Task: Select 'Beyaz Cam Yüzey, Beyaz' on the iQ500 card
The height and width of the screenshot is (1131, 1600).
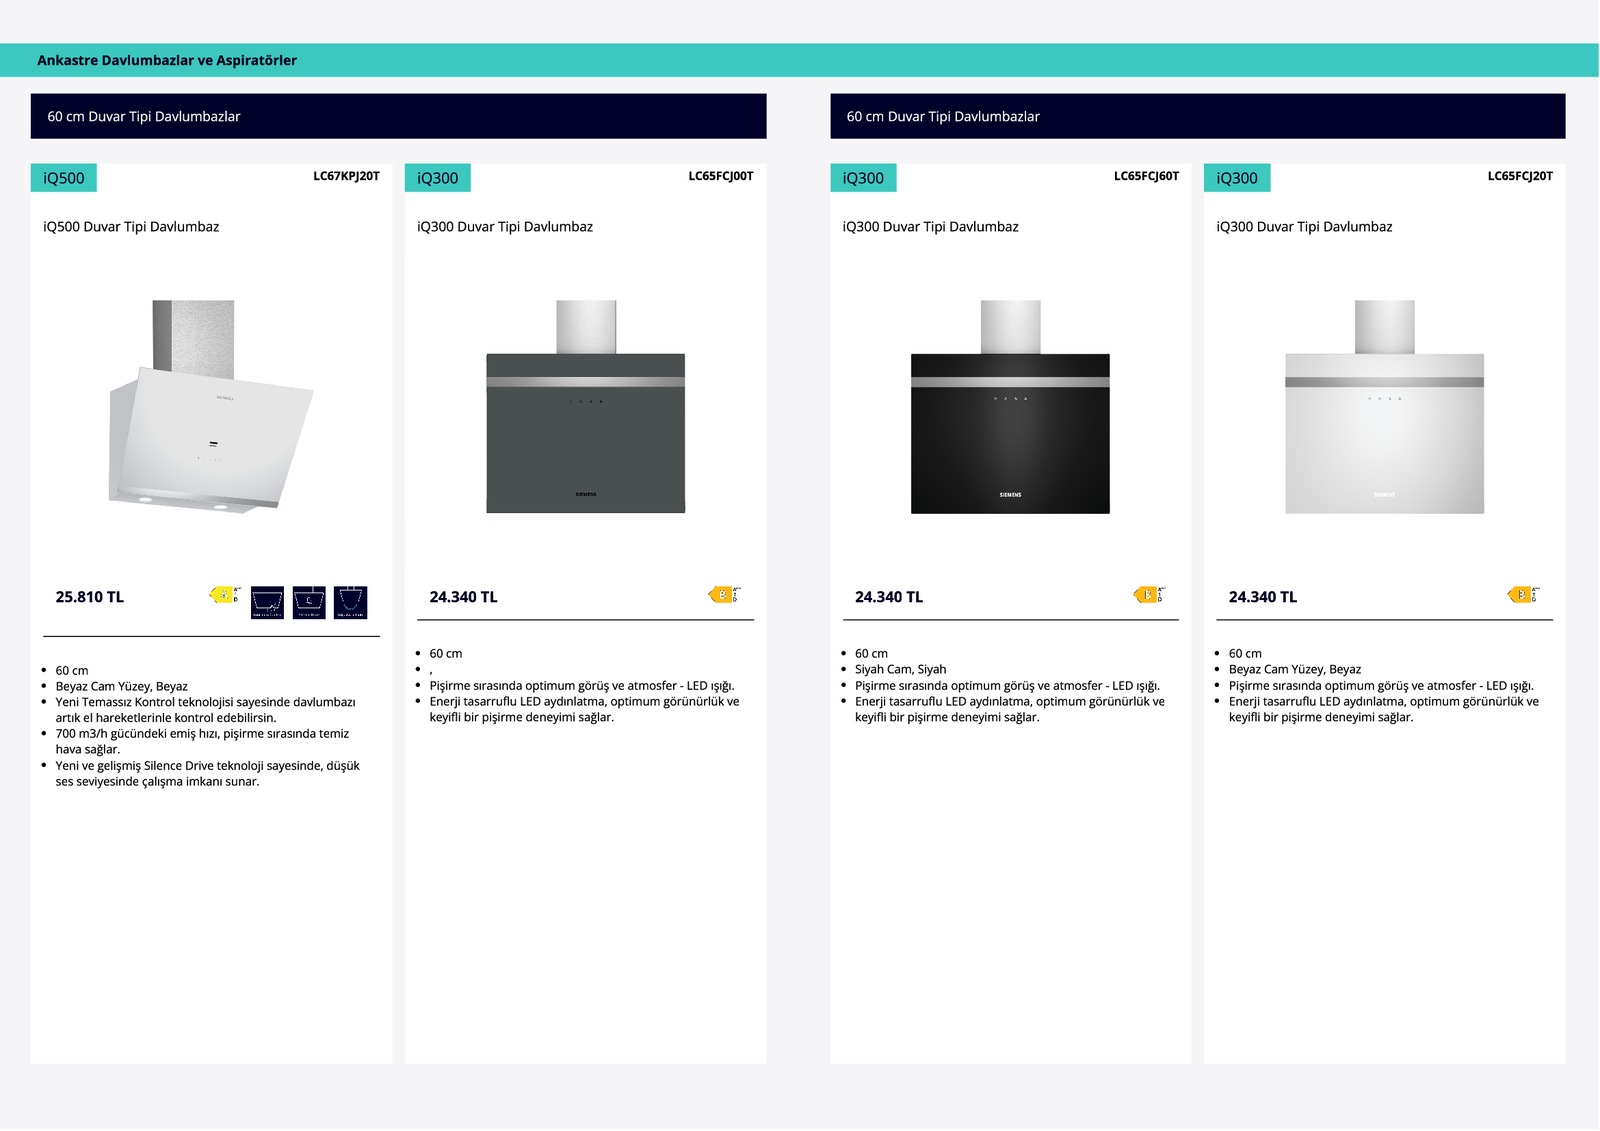Action: coord(122,686)
